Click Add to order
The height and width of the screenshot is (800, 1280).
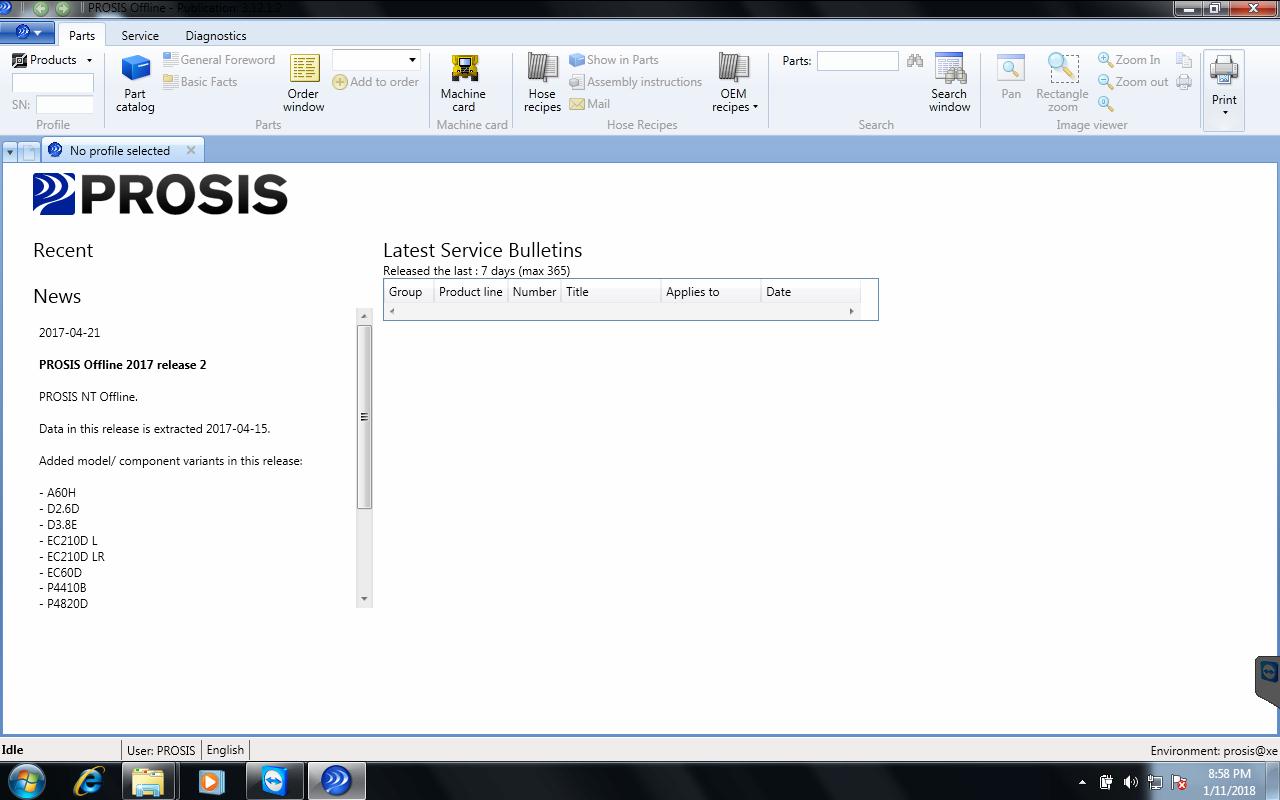(x=376, y=82)
